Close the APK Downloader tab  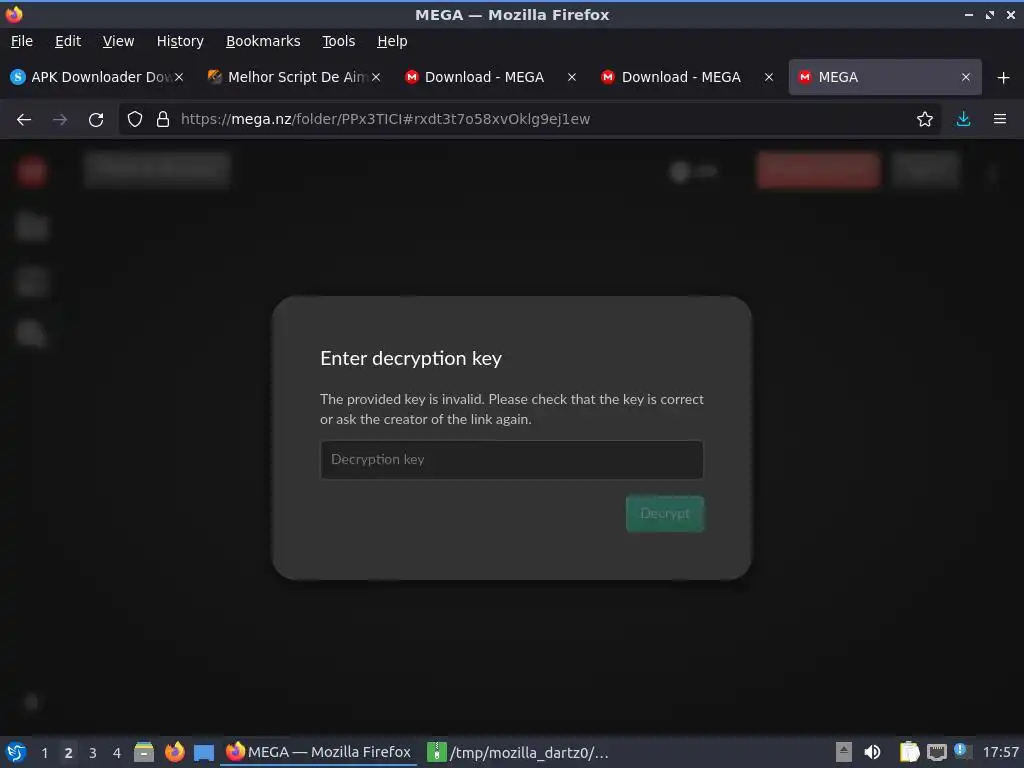(179, 78)
